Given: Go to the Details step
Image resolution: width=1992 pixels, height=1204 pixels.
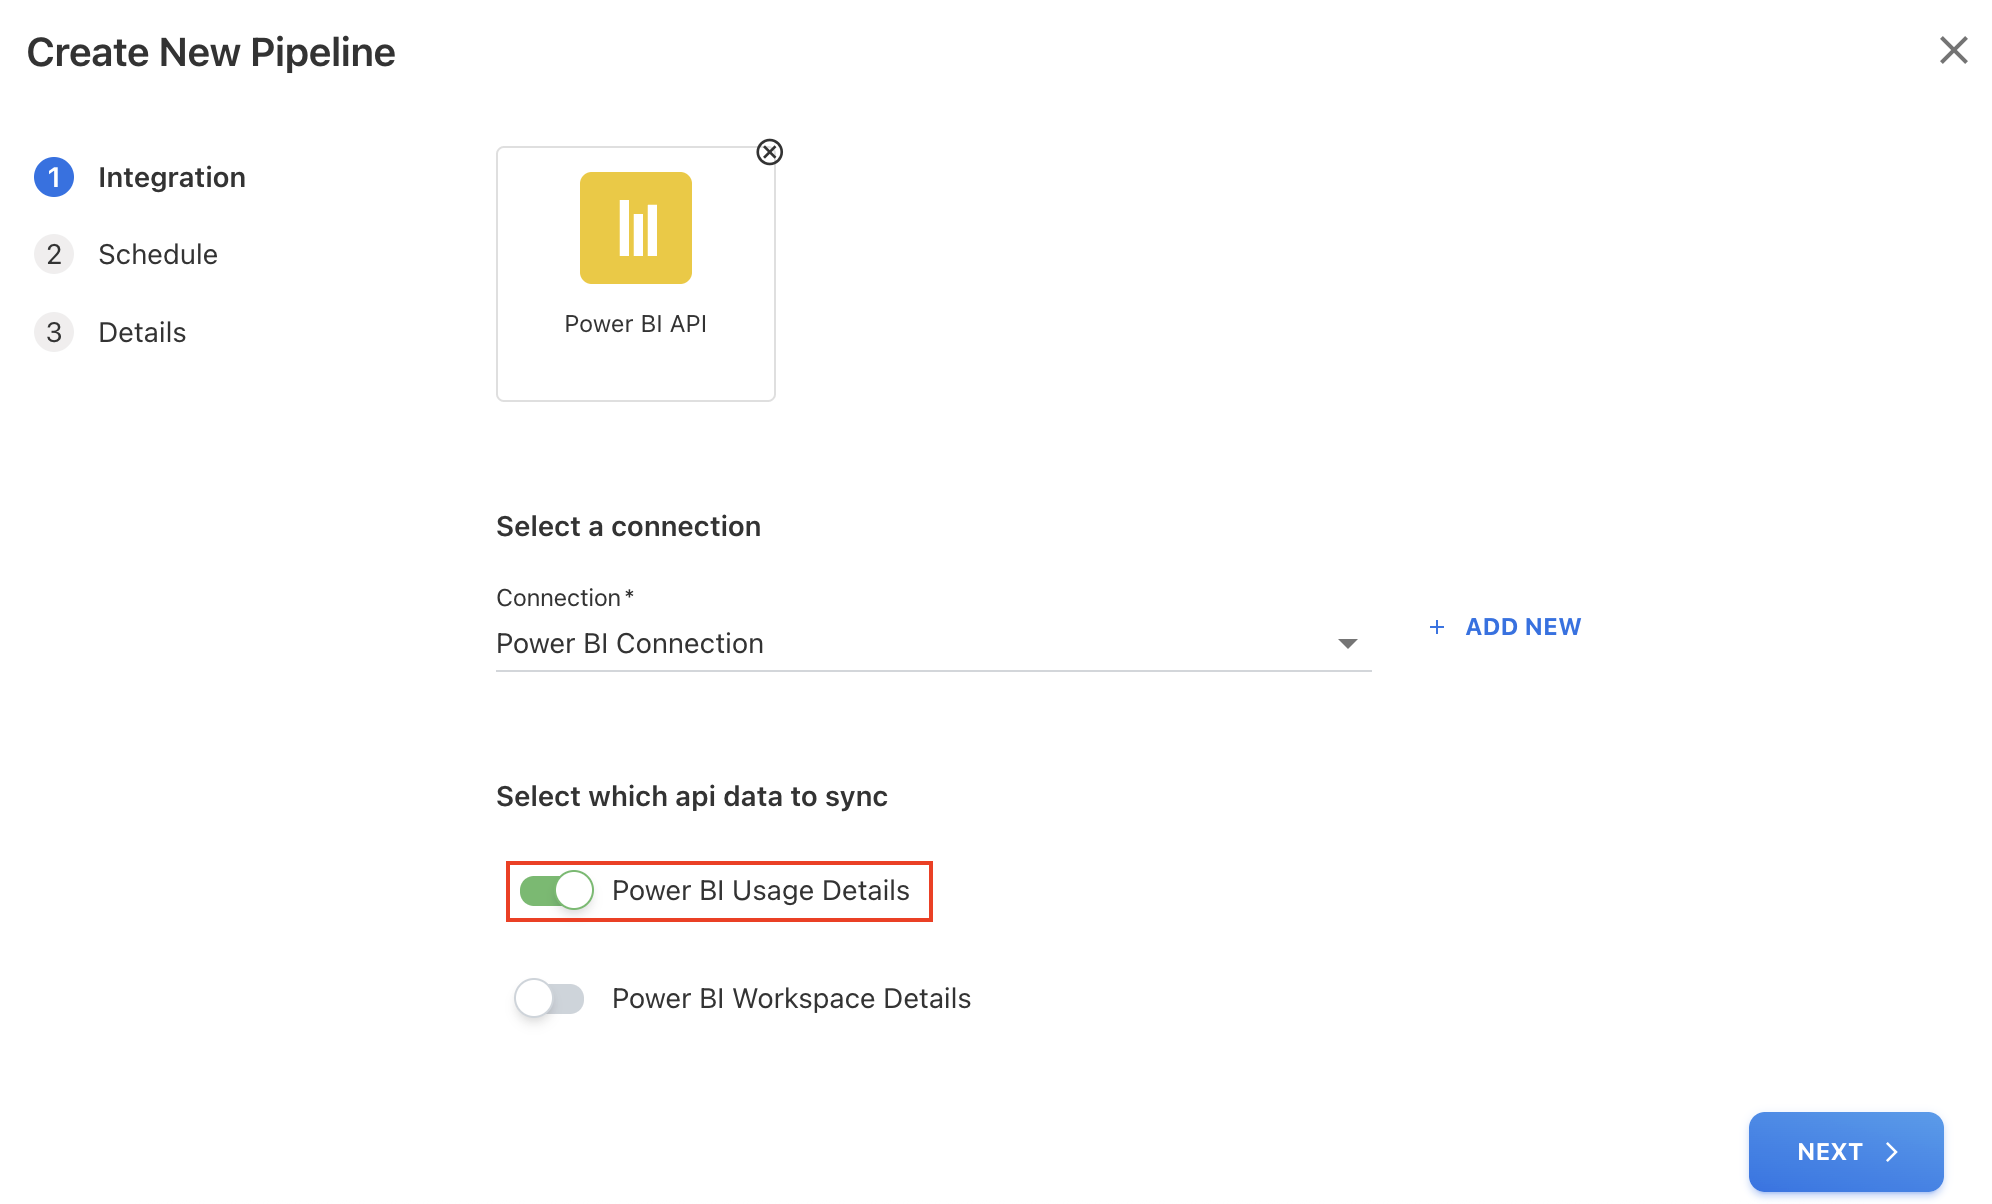Looking at the screenshot, I should pyautogui.click(x=142, y=332).
